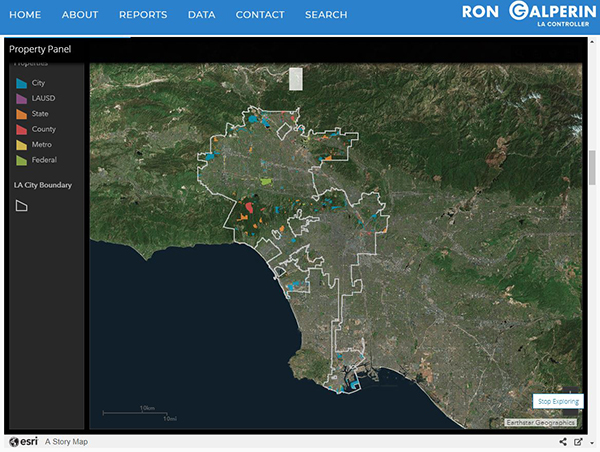Expand the small footer dropdown arrow
This screenshot has width=600, height=452.
[593, 441]
